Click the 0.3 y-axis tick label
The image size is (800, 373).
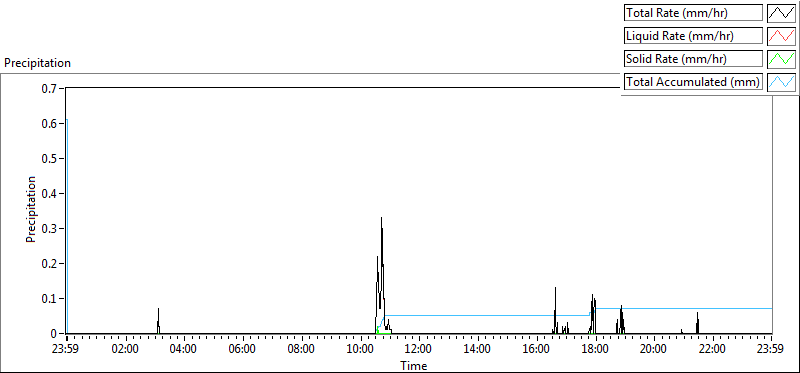(x=50, y=229)
